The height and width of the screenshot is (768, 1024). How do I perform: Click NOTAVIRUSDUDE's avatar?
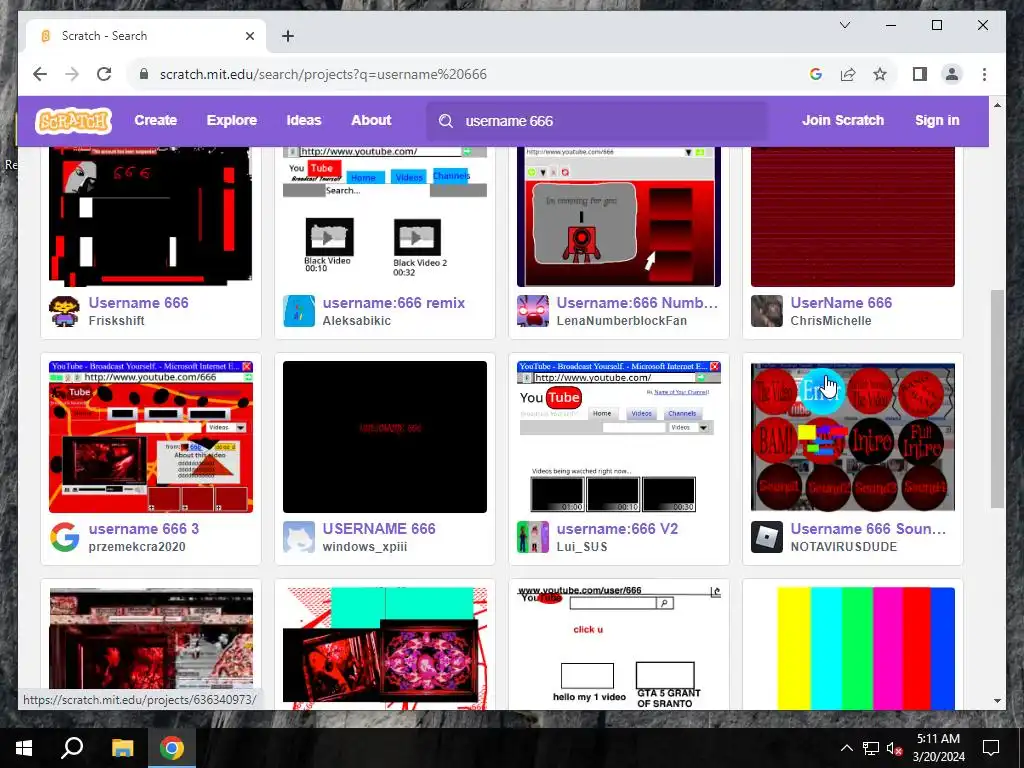pos(767,537)
